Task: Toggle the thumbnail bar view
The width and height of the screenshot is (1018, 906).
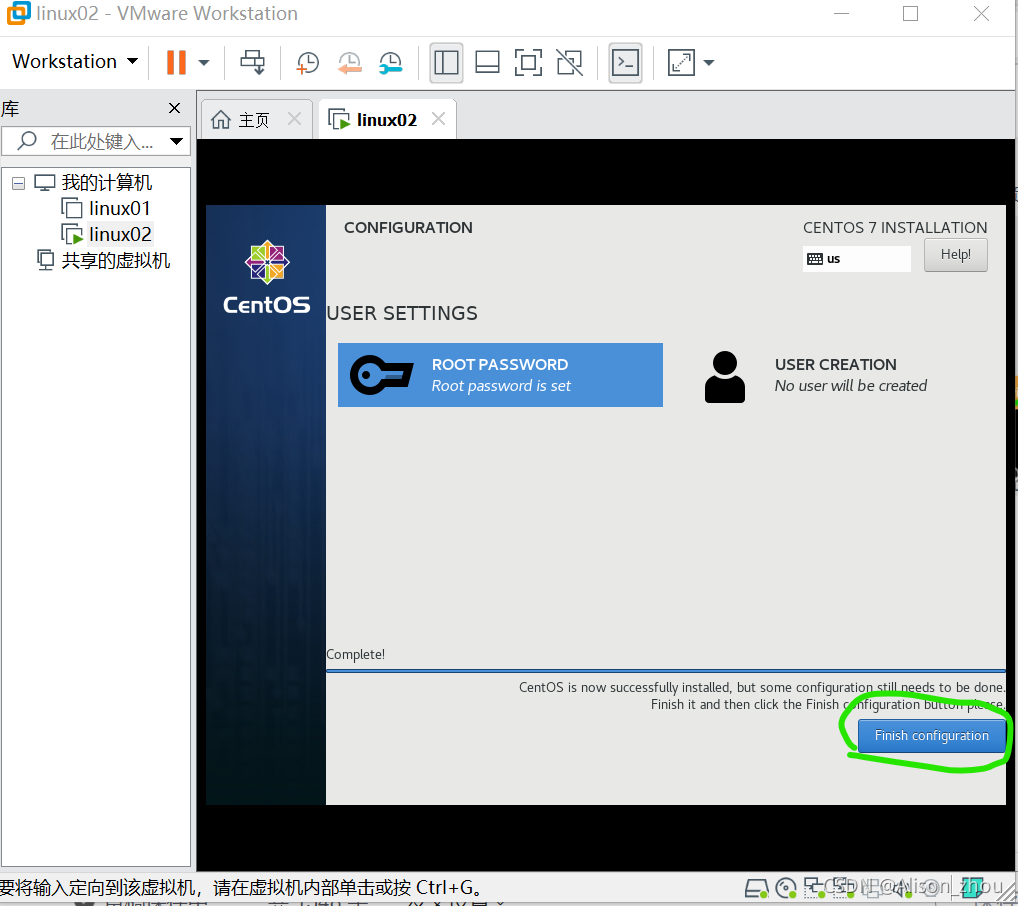Action: point(487,63)
